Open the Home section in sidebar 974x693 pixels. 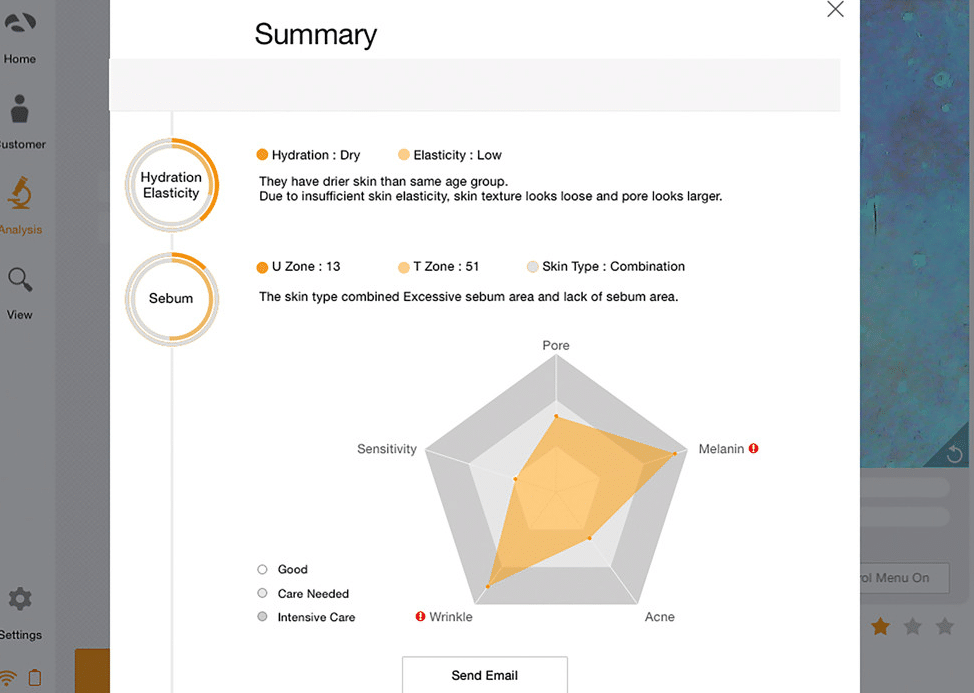20,24
